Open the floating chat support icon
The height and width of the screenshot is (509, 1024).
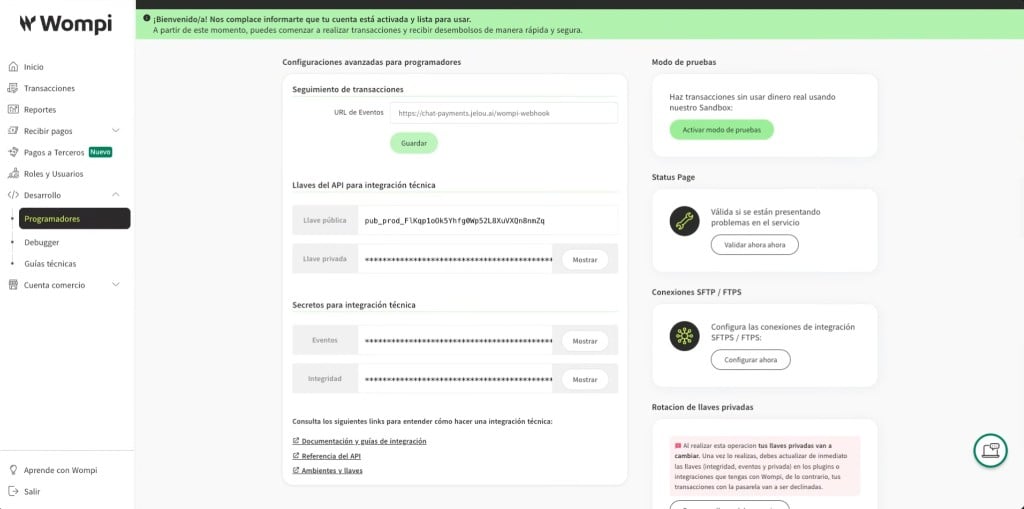pos(990,450)
